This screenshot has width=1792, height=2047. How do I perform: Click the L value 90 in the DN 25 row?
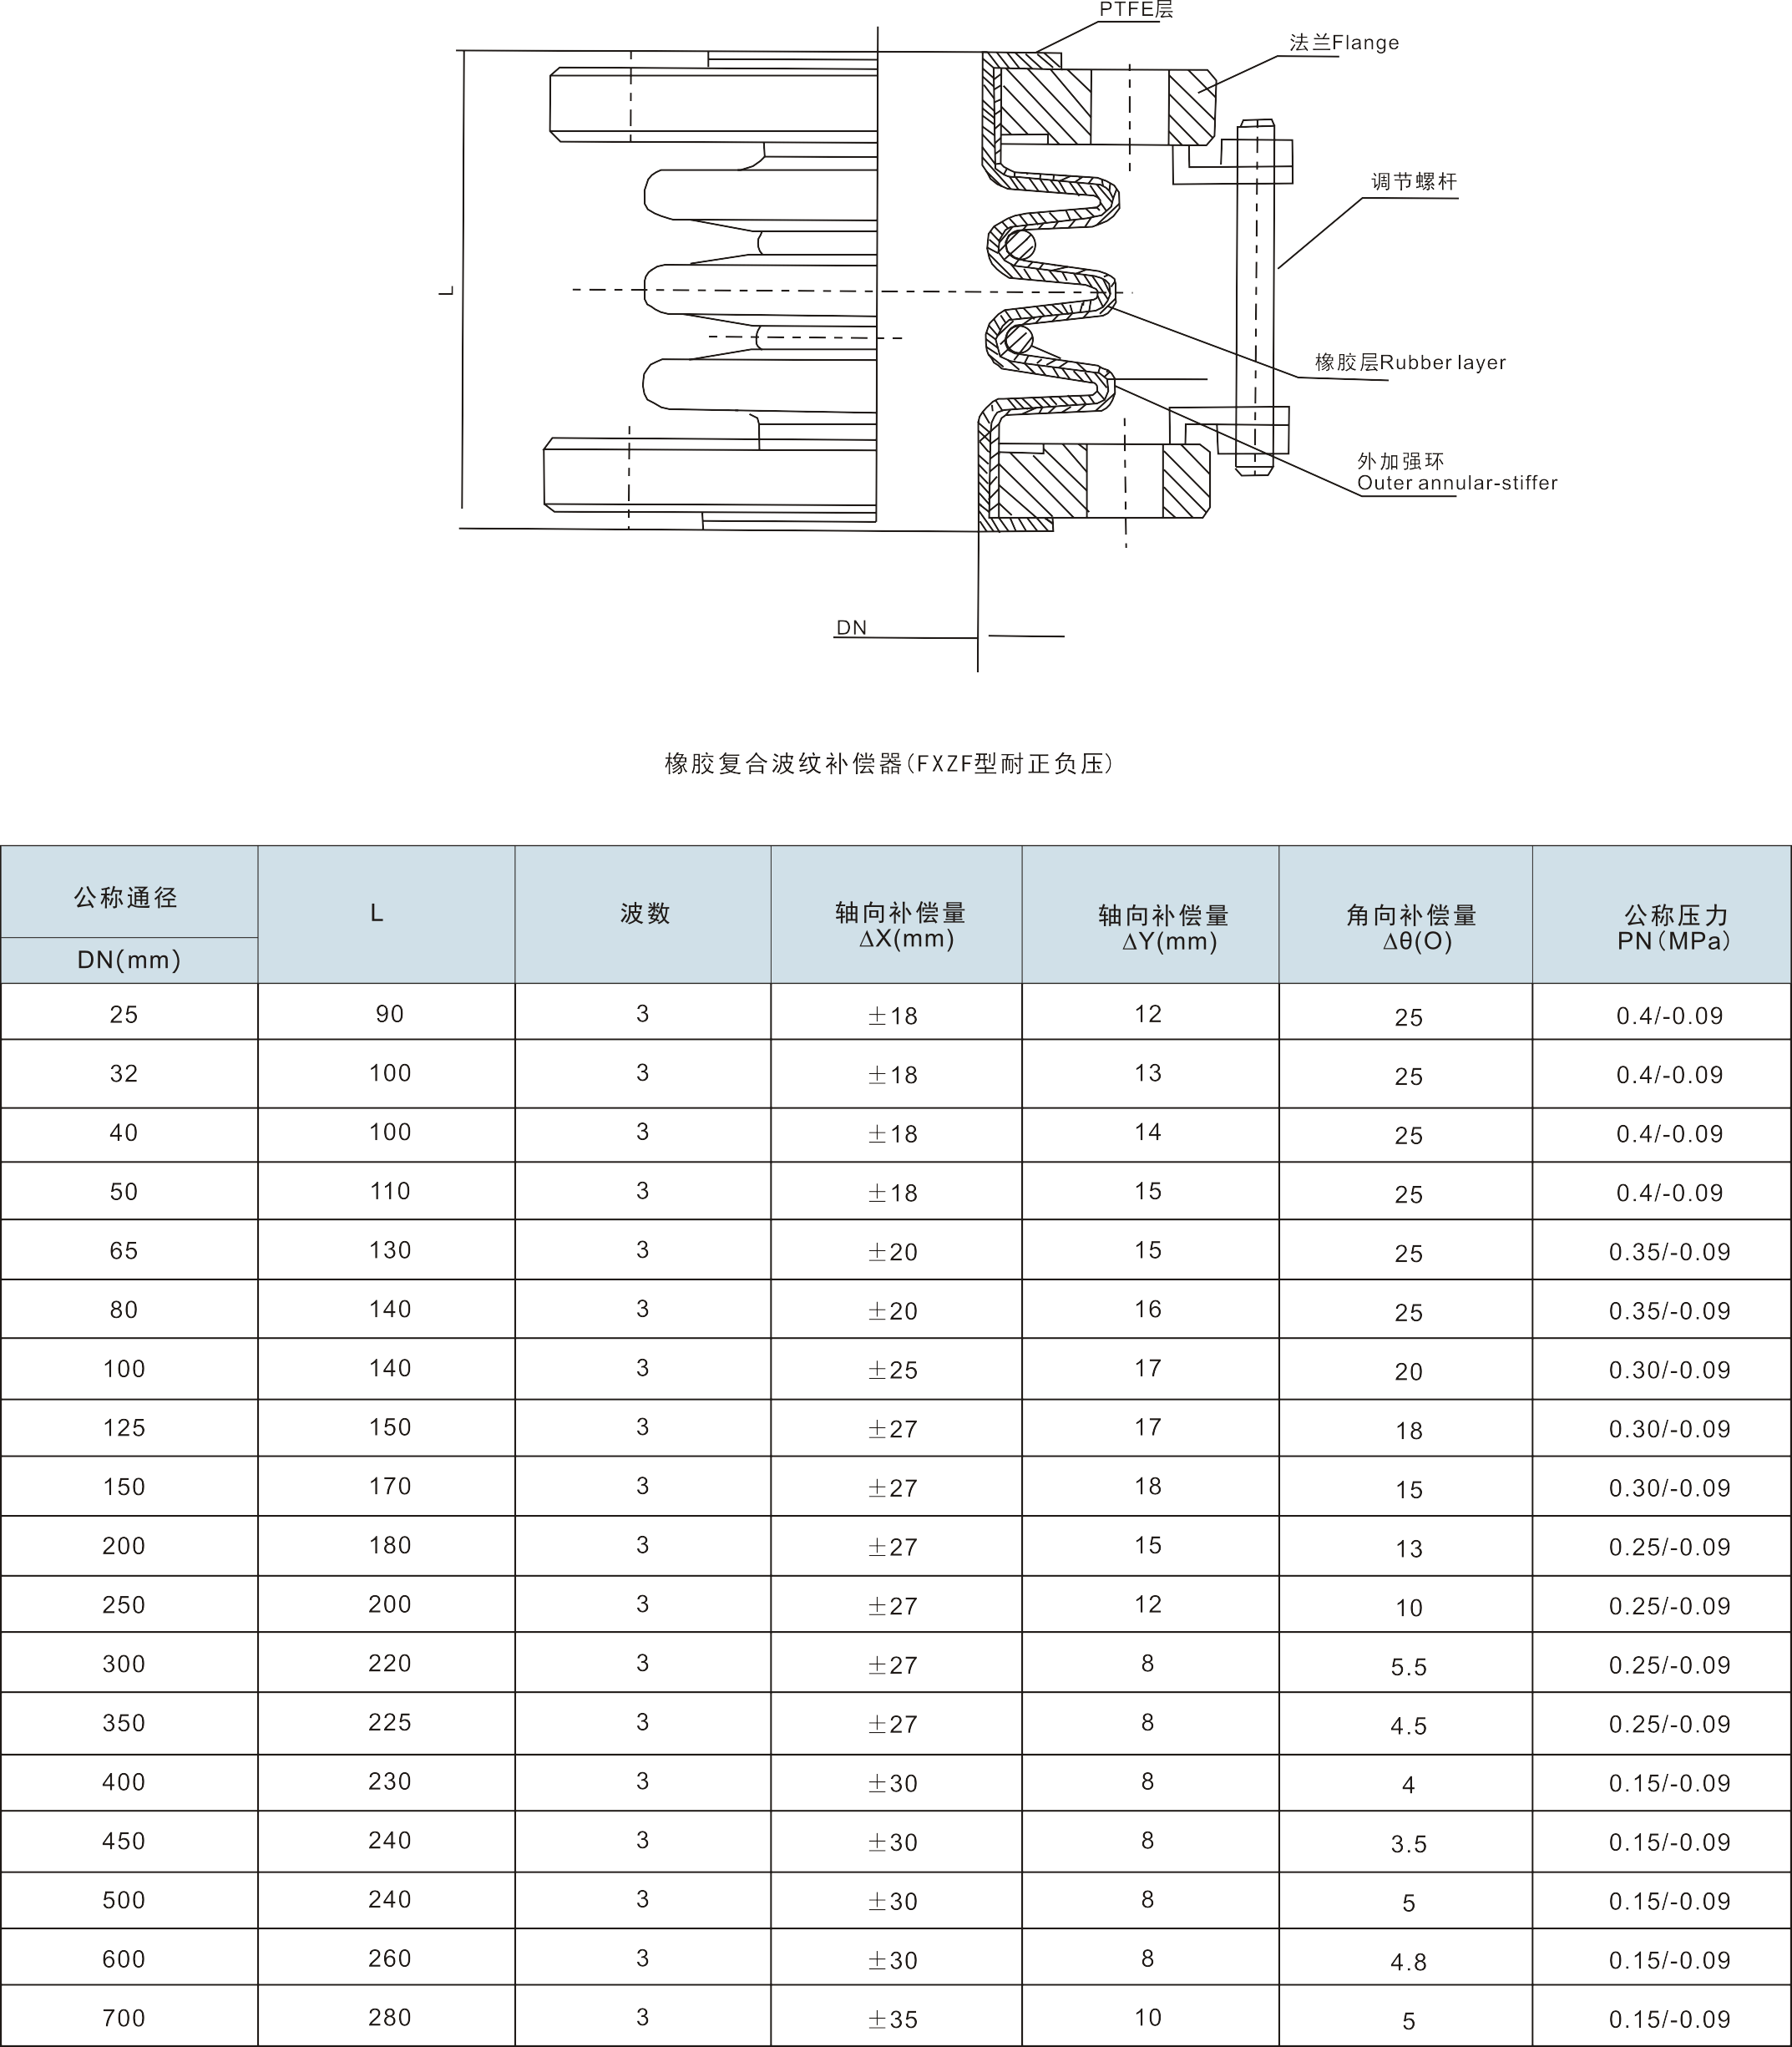pos(390,1014)
